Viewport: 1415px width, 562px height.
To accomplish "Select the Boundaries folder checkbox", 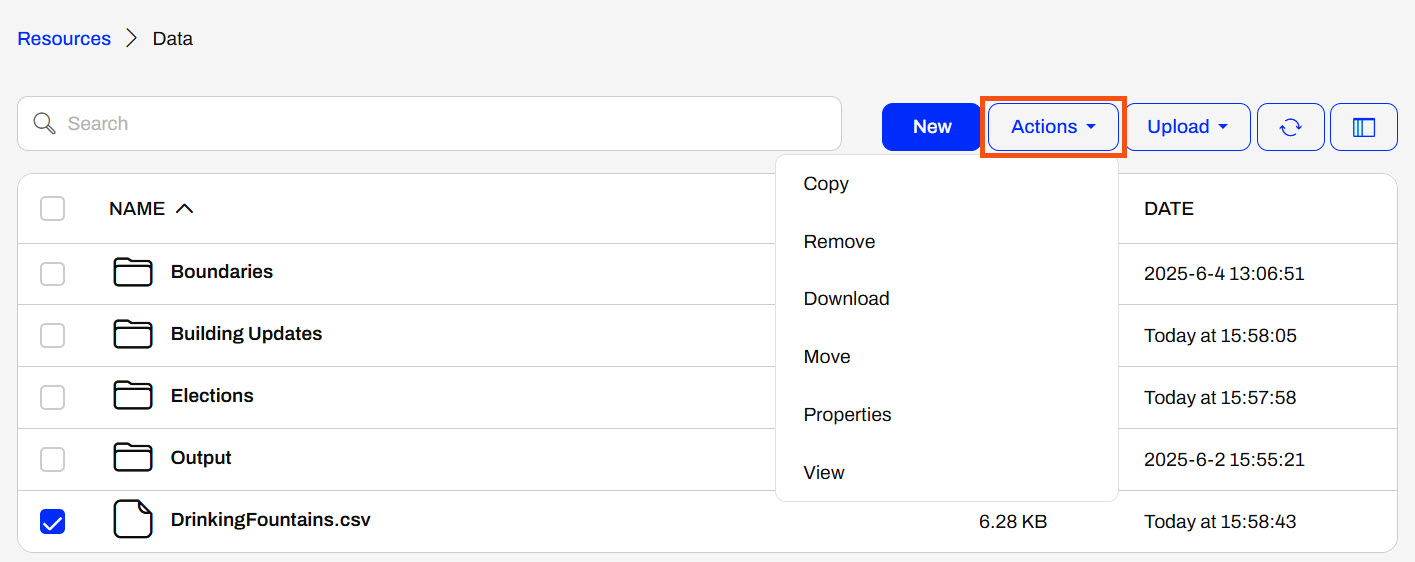I will [x=52, y=273].
